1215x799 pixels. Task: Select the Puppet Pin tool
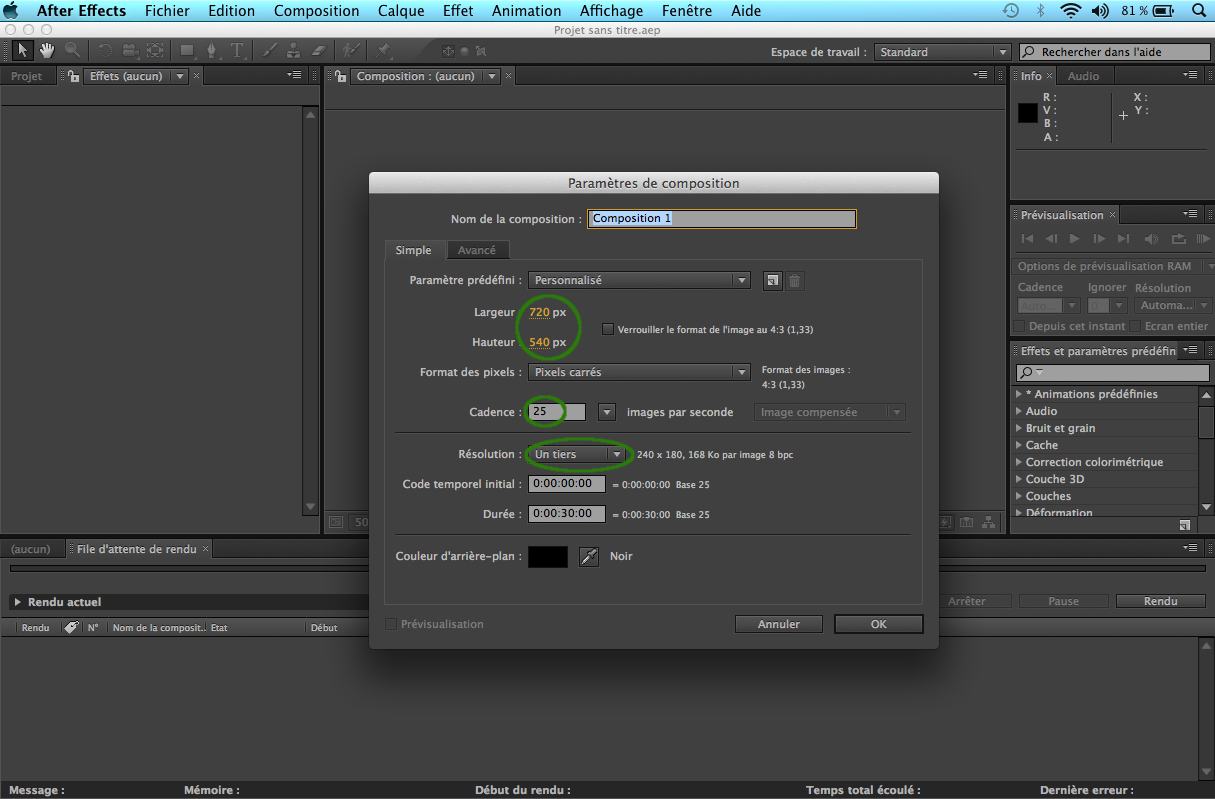click(384, 51)
